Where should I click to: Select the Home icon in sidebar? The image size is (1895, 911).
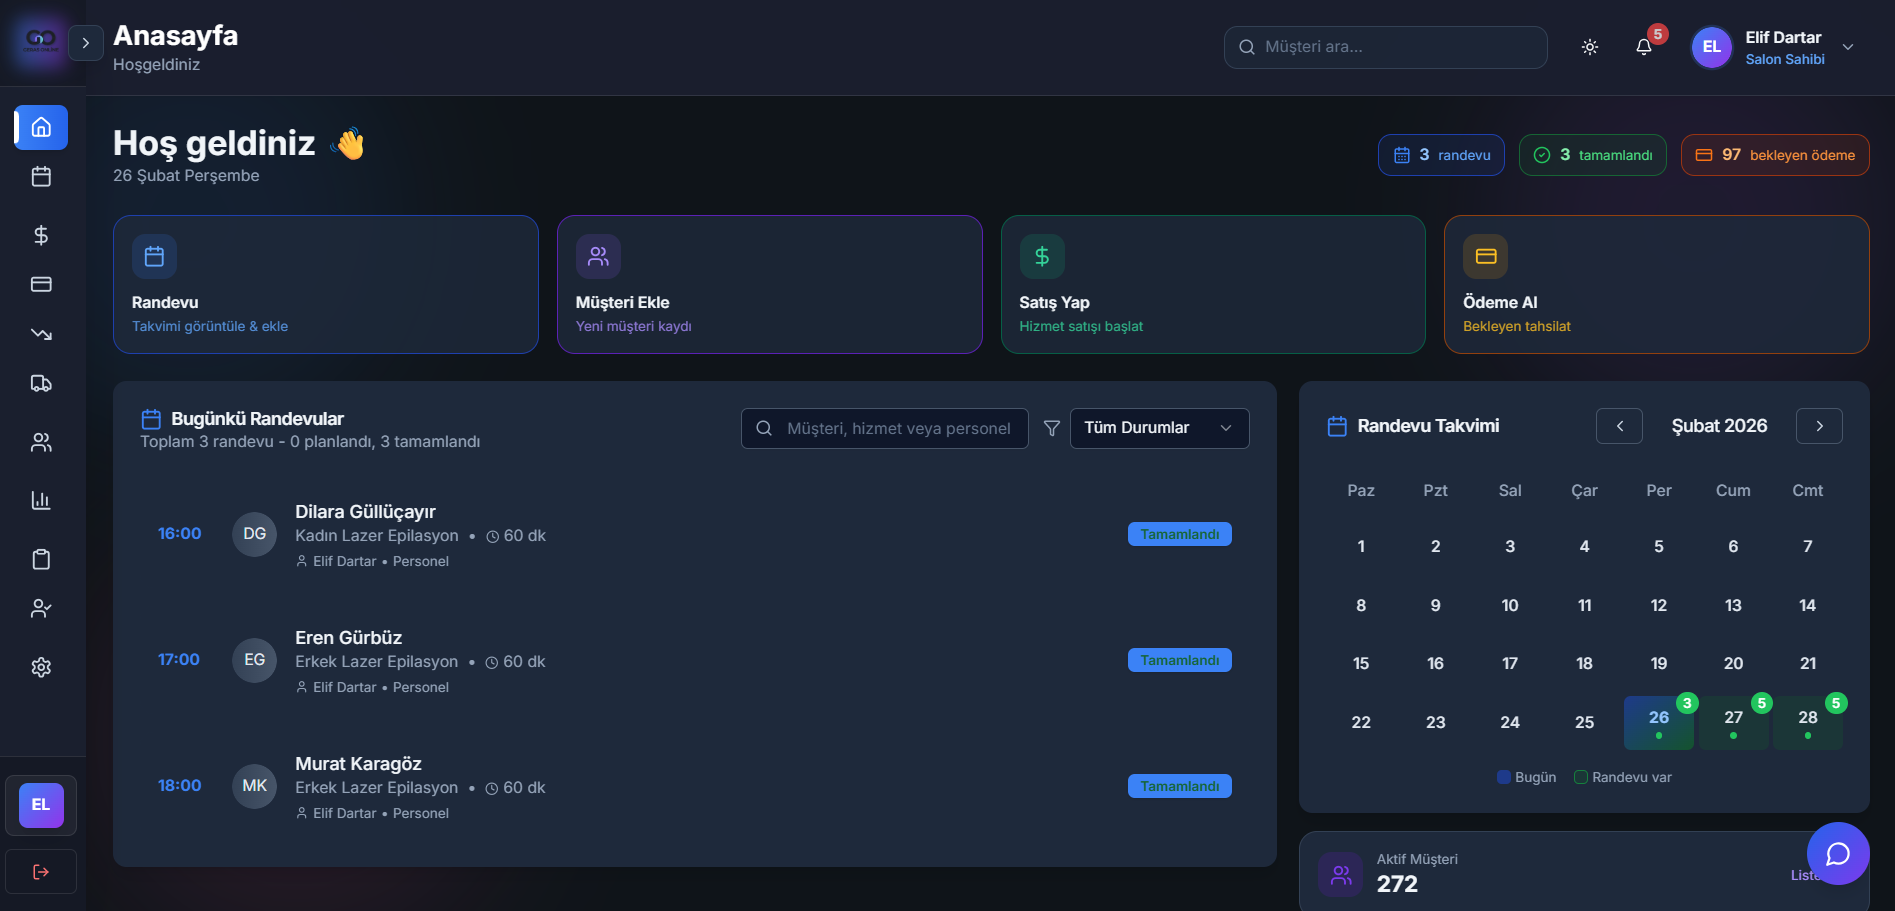coord(41,127)
